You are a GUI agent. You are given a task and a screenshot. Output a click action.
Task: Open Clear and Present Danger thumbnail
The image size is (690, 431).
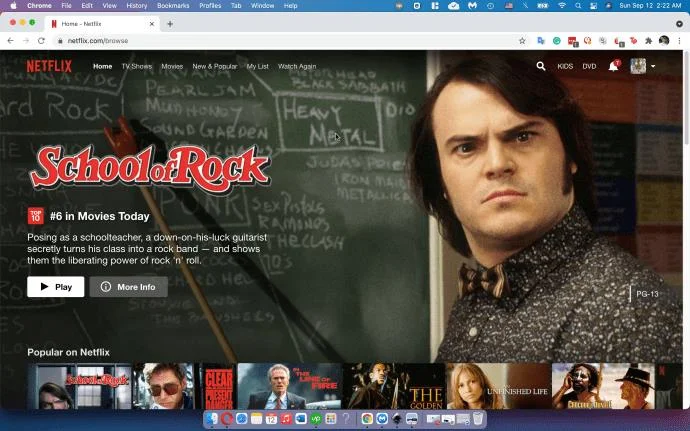point(184,386)
